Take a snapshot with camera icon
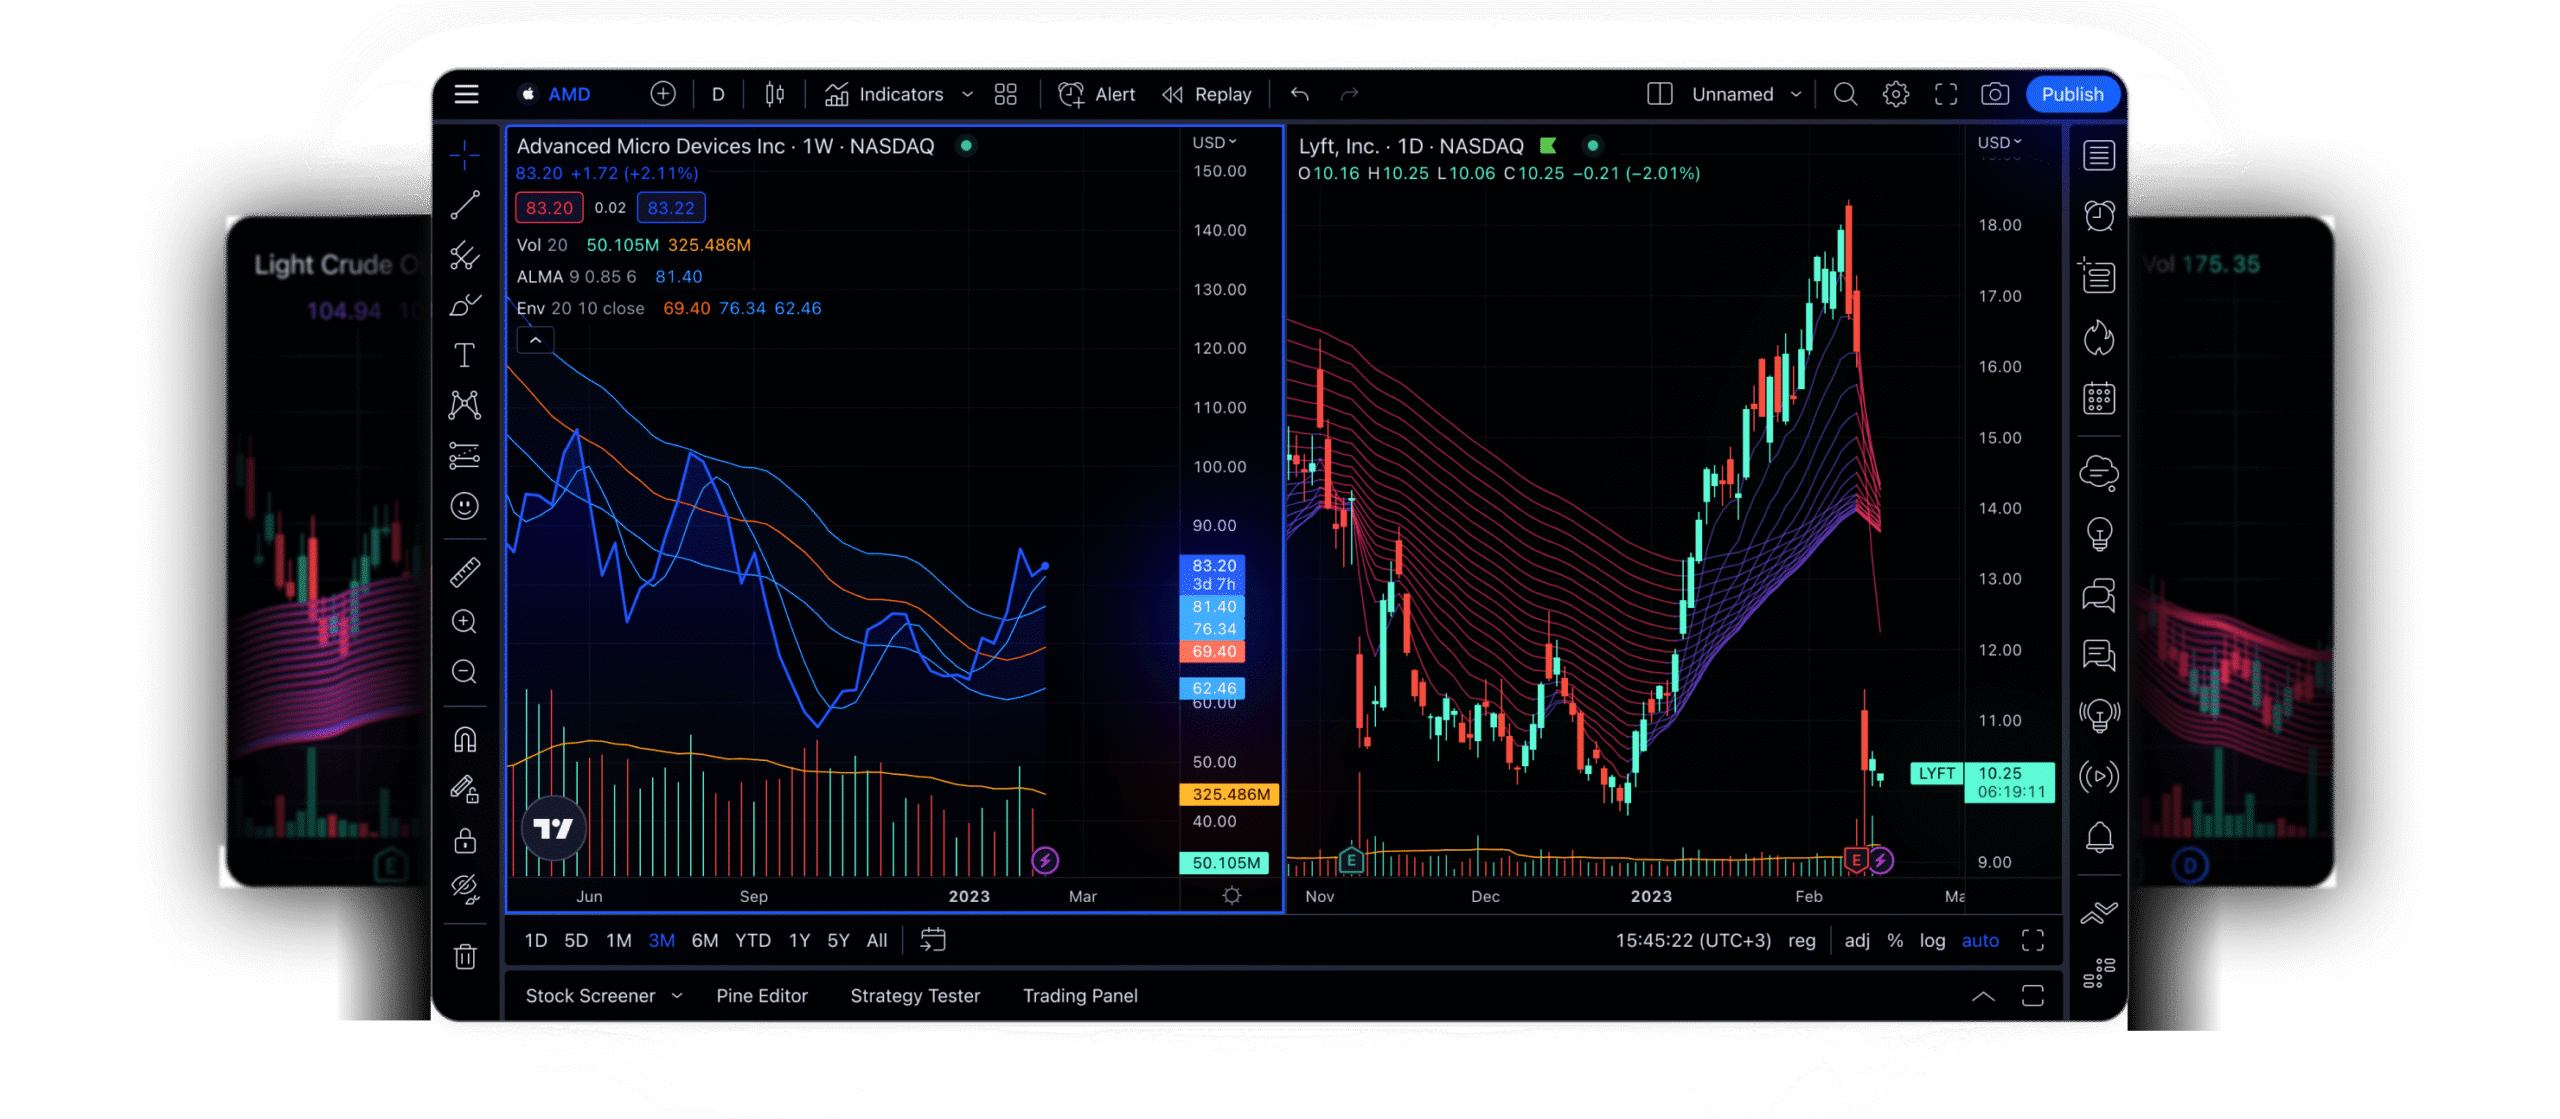The image size is (2560, 1119). pyautogui.click(x=1995, y=94)
